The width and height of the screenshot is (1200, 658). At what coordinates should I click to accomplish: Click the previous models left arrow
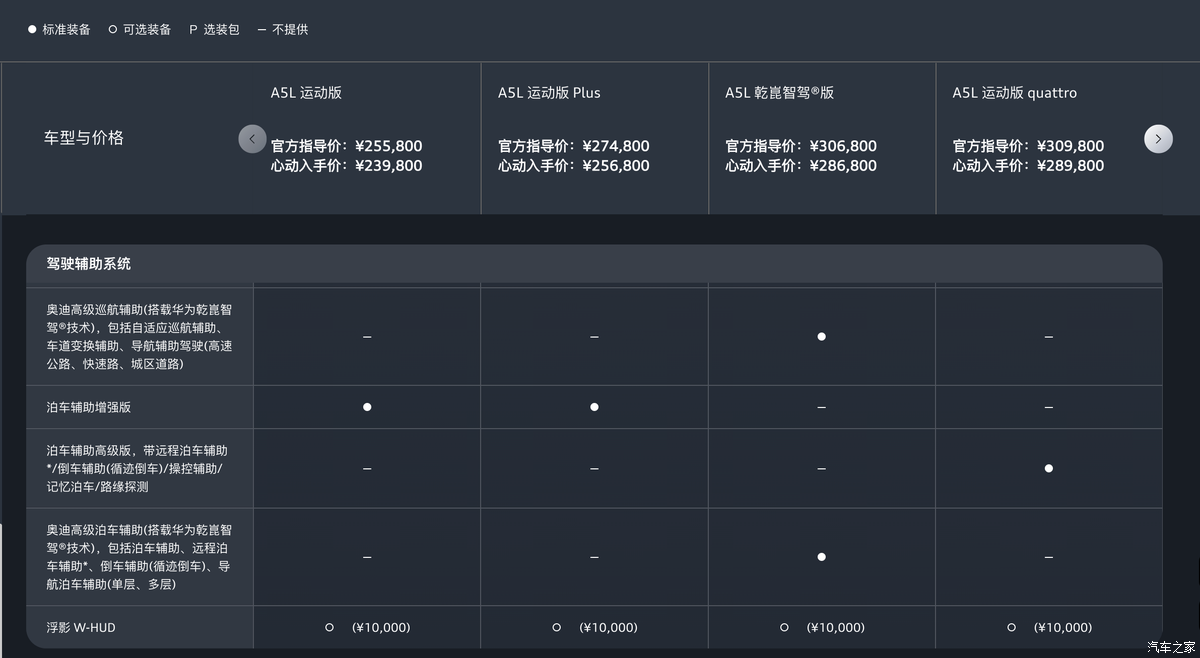tap(253, 139)
